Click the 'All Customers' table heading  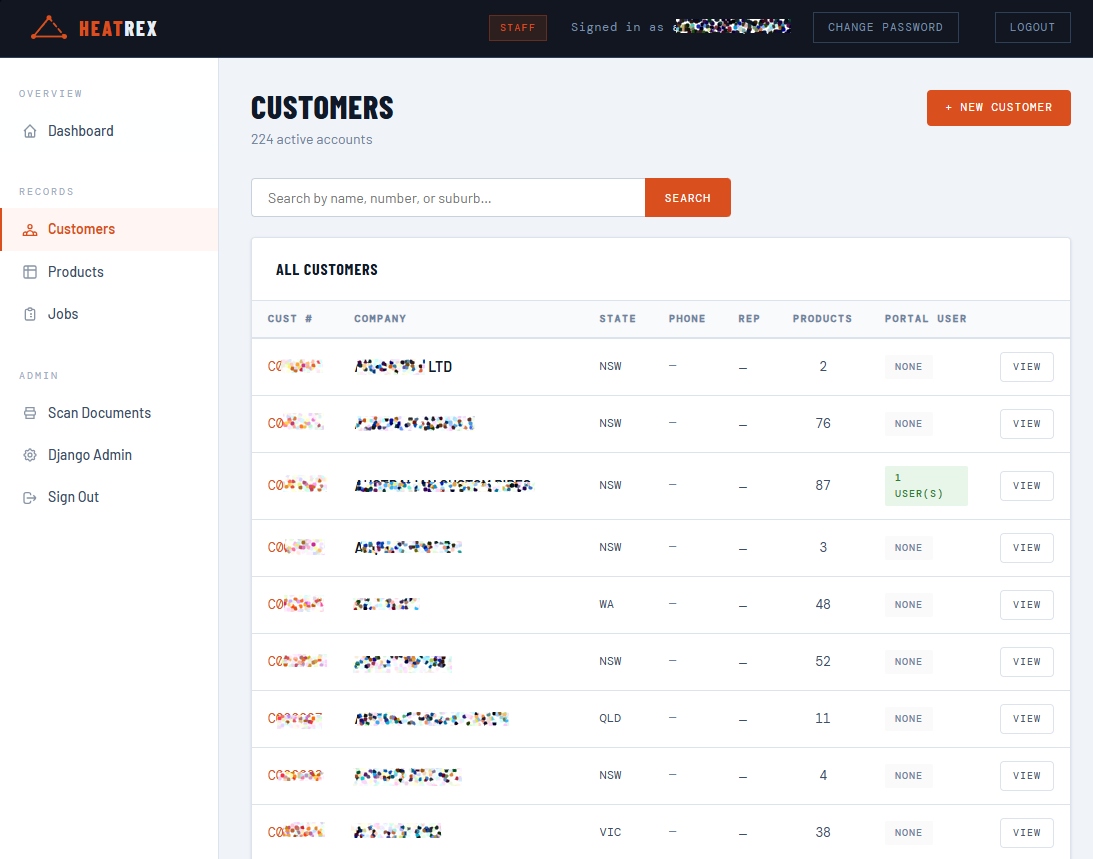[326, 270]
